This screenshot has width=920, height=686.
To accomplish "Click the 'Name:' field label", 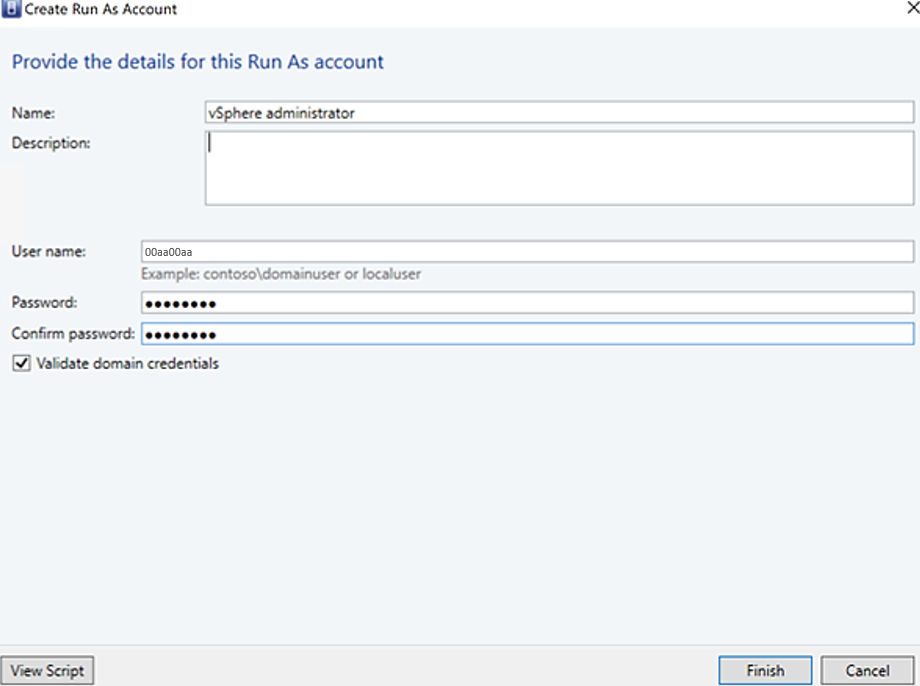I will (33, 113).
